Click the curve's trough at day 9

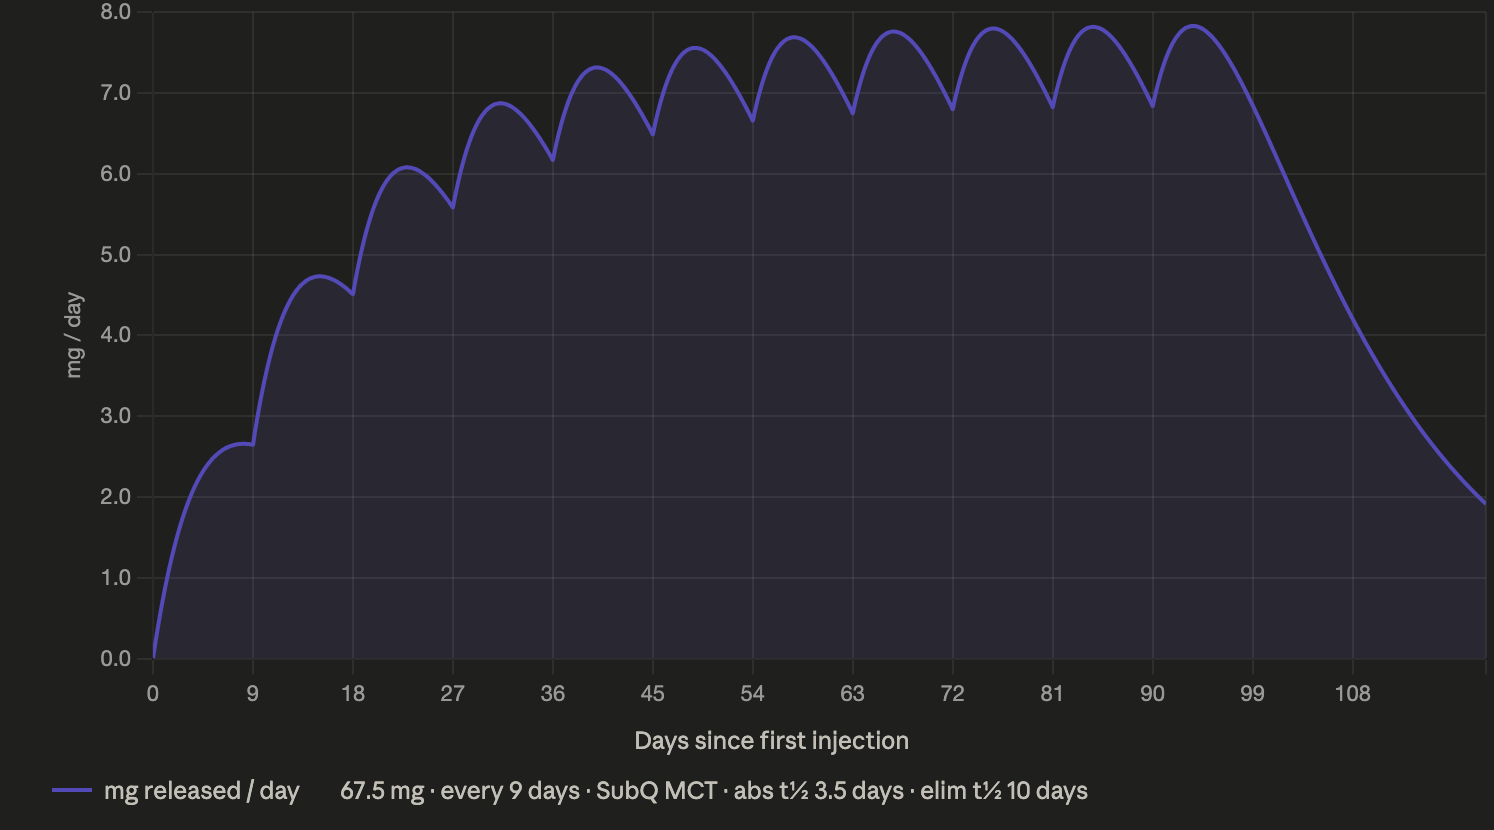click(253, 444)
